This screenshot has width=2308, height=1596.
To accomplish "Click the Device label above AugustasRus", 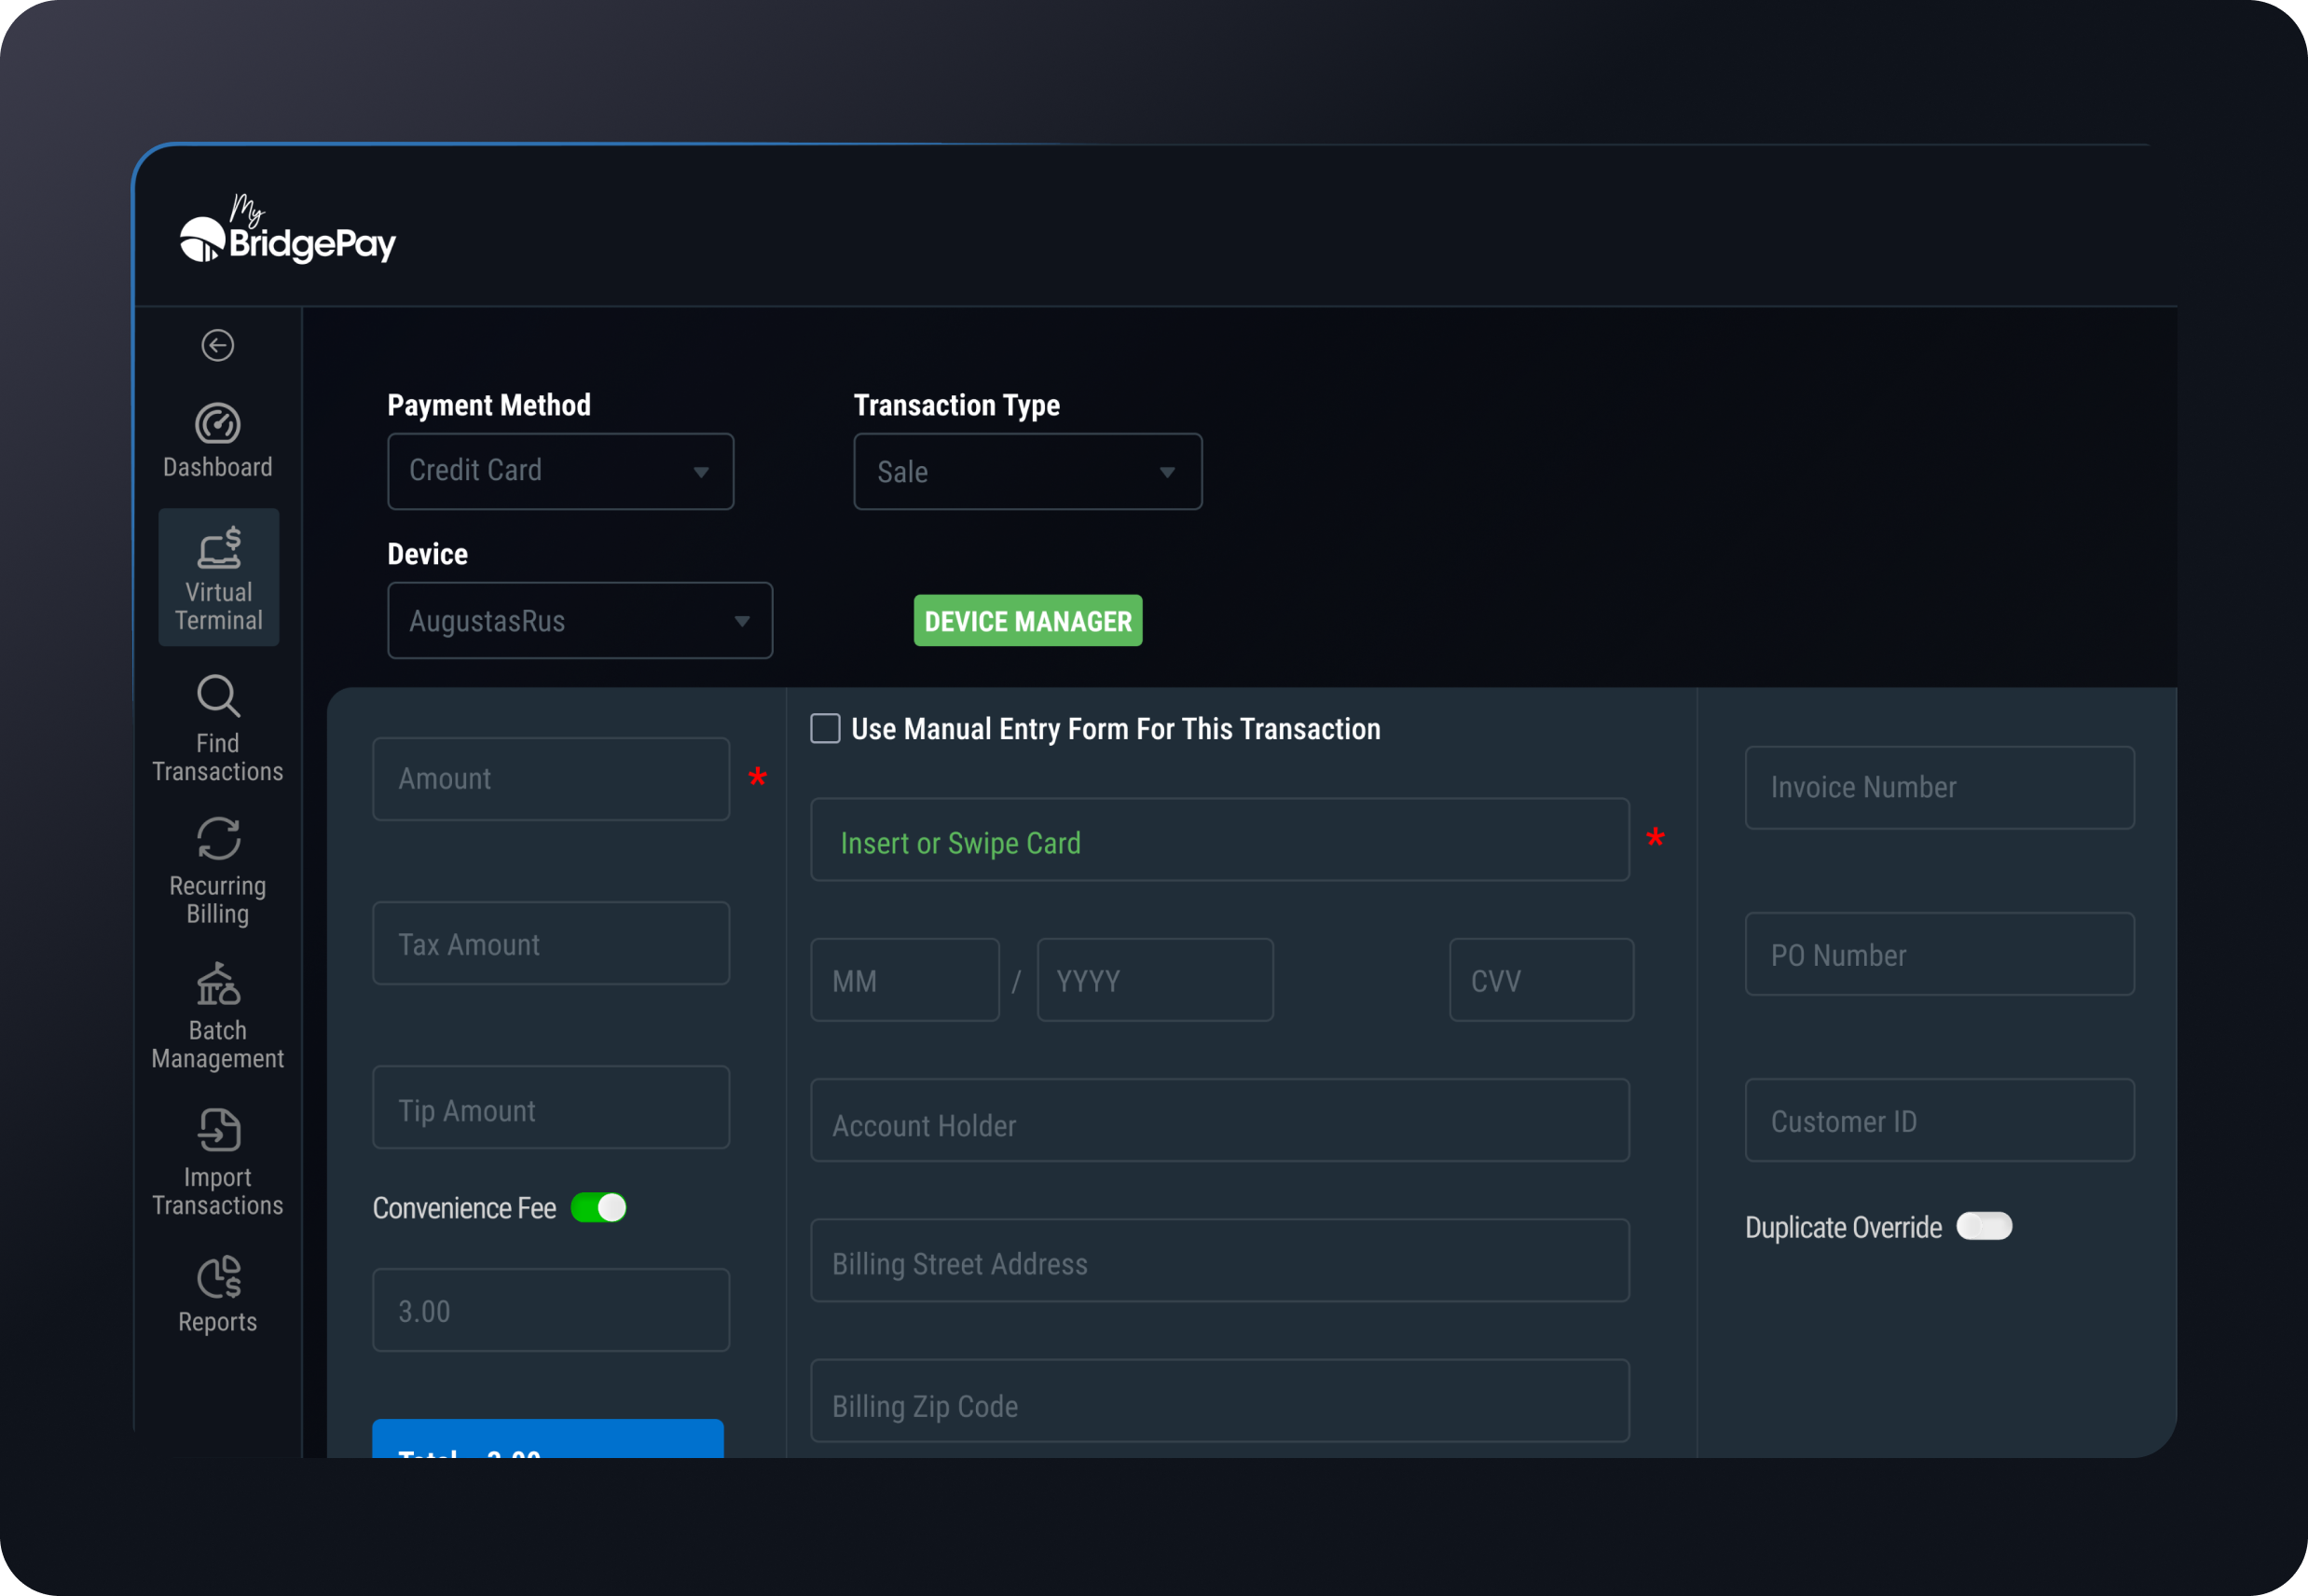I will pyautogui.click(x=427, y=554).
